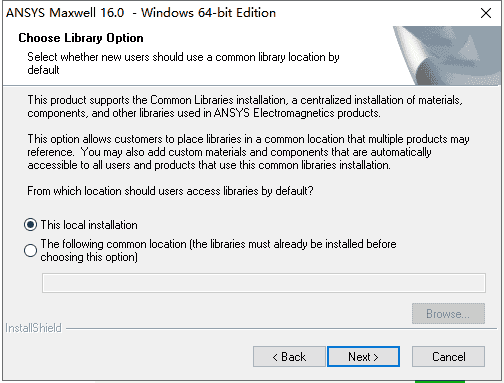Click the paragraph about Common Libraries installation
The height and width of the screenshot is (383, 504).
(x=245, y=107)
